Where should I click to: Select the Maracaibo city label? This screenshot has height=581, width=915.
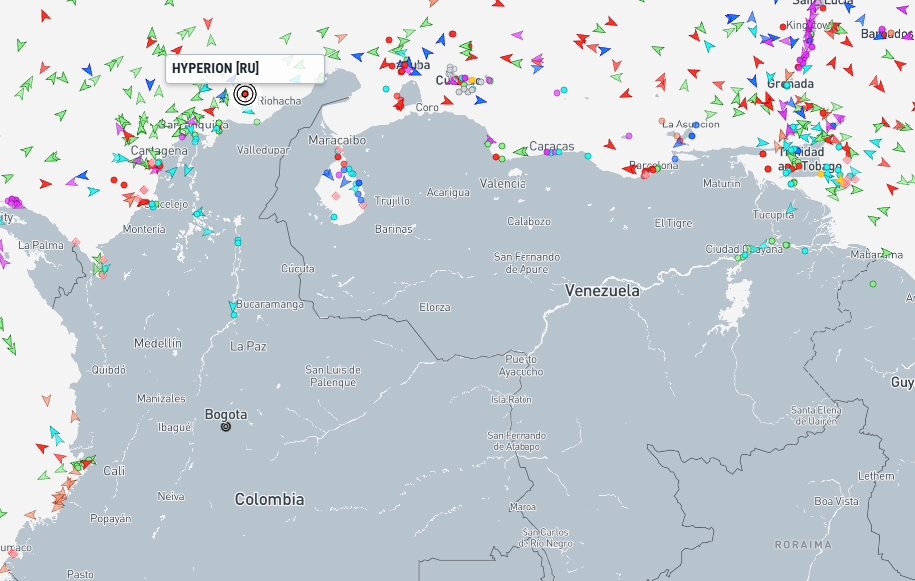click(x=337, y=140)
